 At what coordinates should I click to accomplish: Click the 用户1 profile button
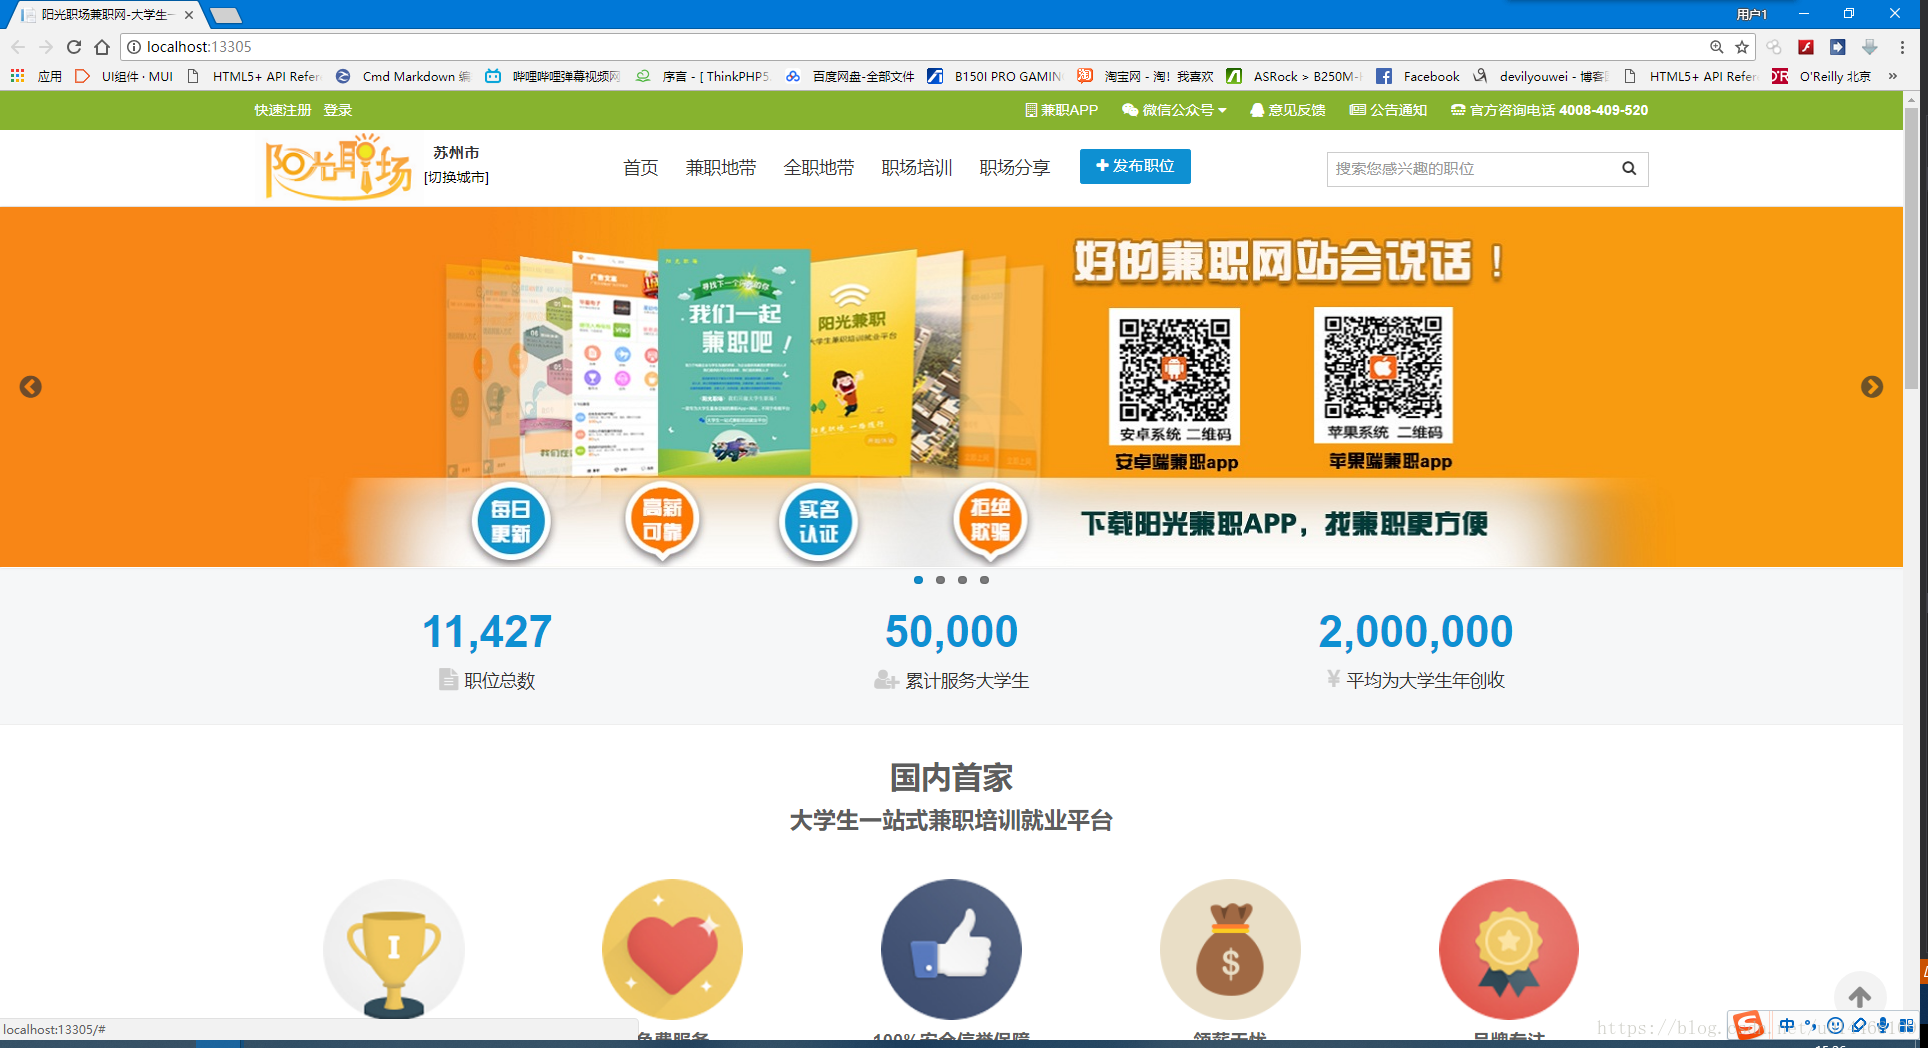(1751, 14)
